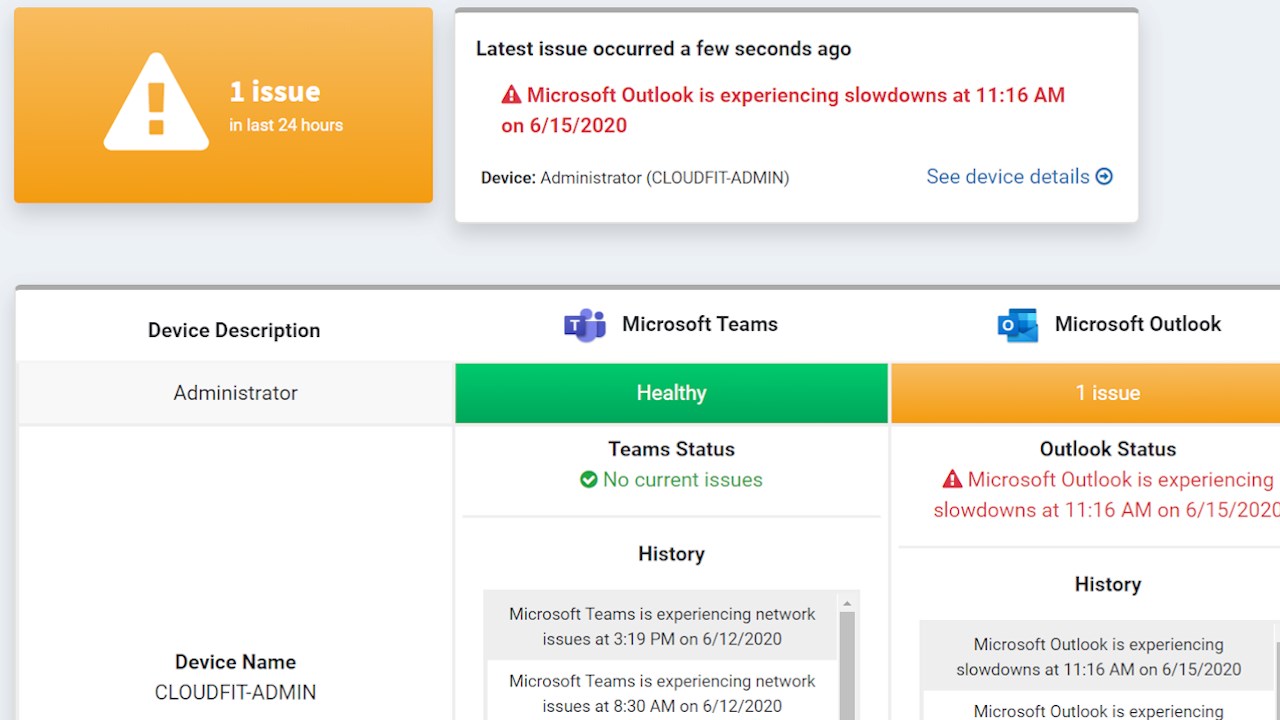This screenshot has height=720, width=1280.
Task: Click the Outlook Status slowdown message
Action: pos(1107,495)
